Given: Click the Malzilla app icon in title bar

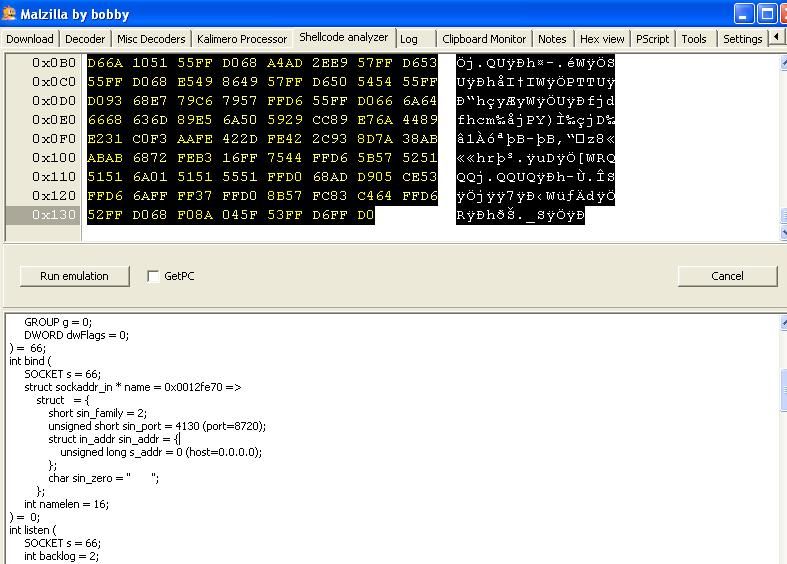Looking at the screenshot, I should click(x=9, y=14).
